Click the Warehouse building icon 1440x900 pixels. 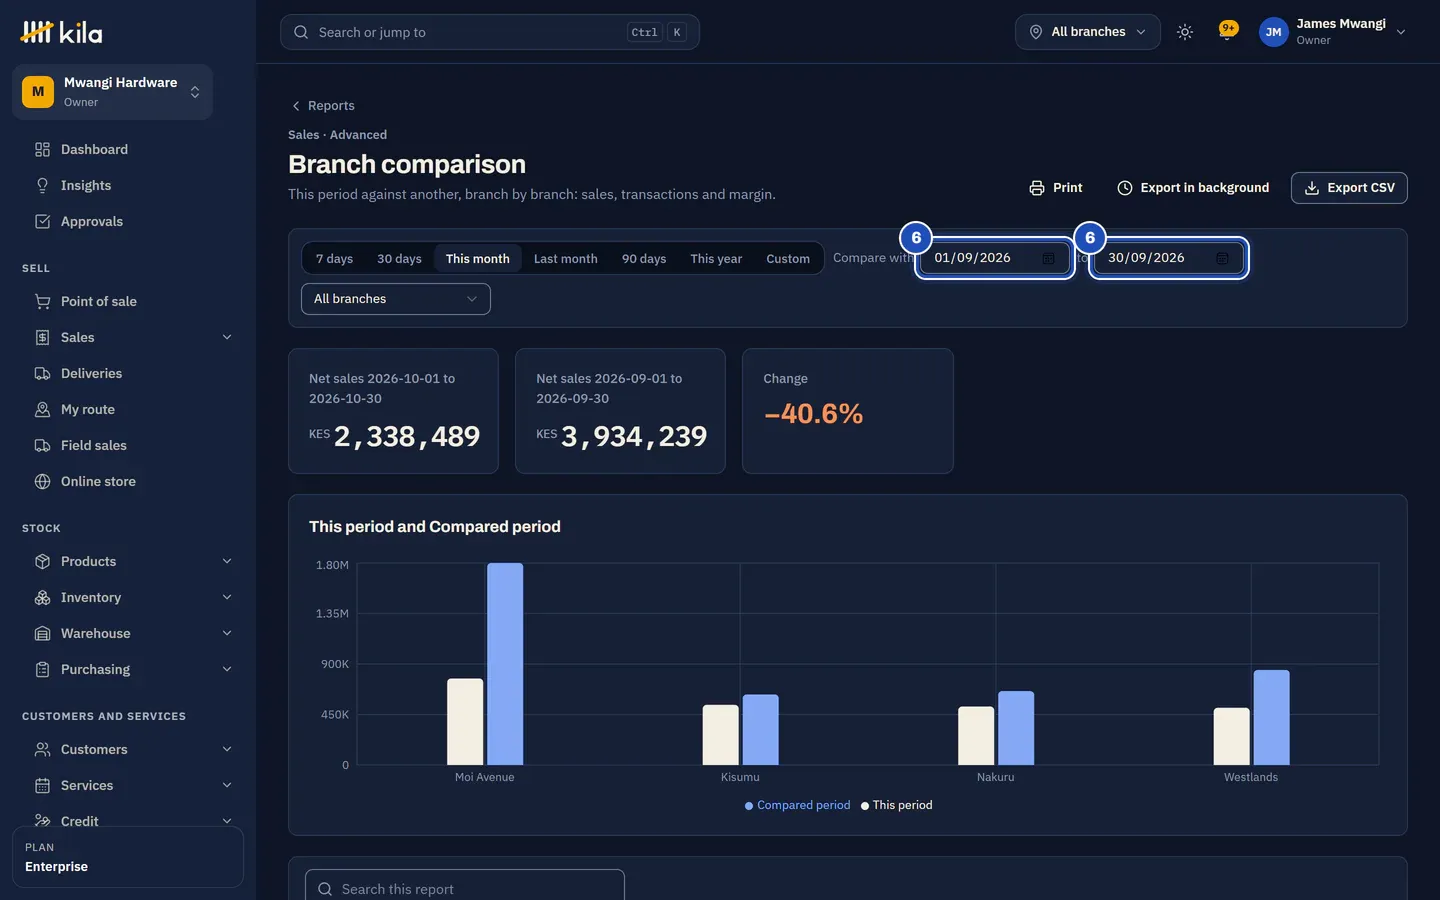[42, 633]
